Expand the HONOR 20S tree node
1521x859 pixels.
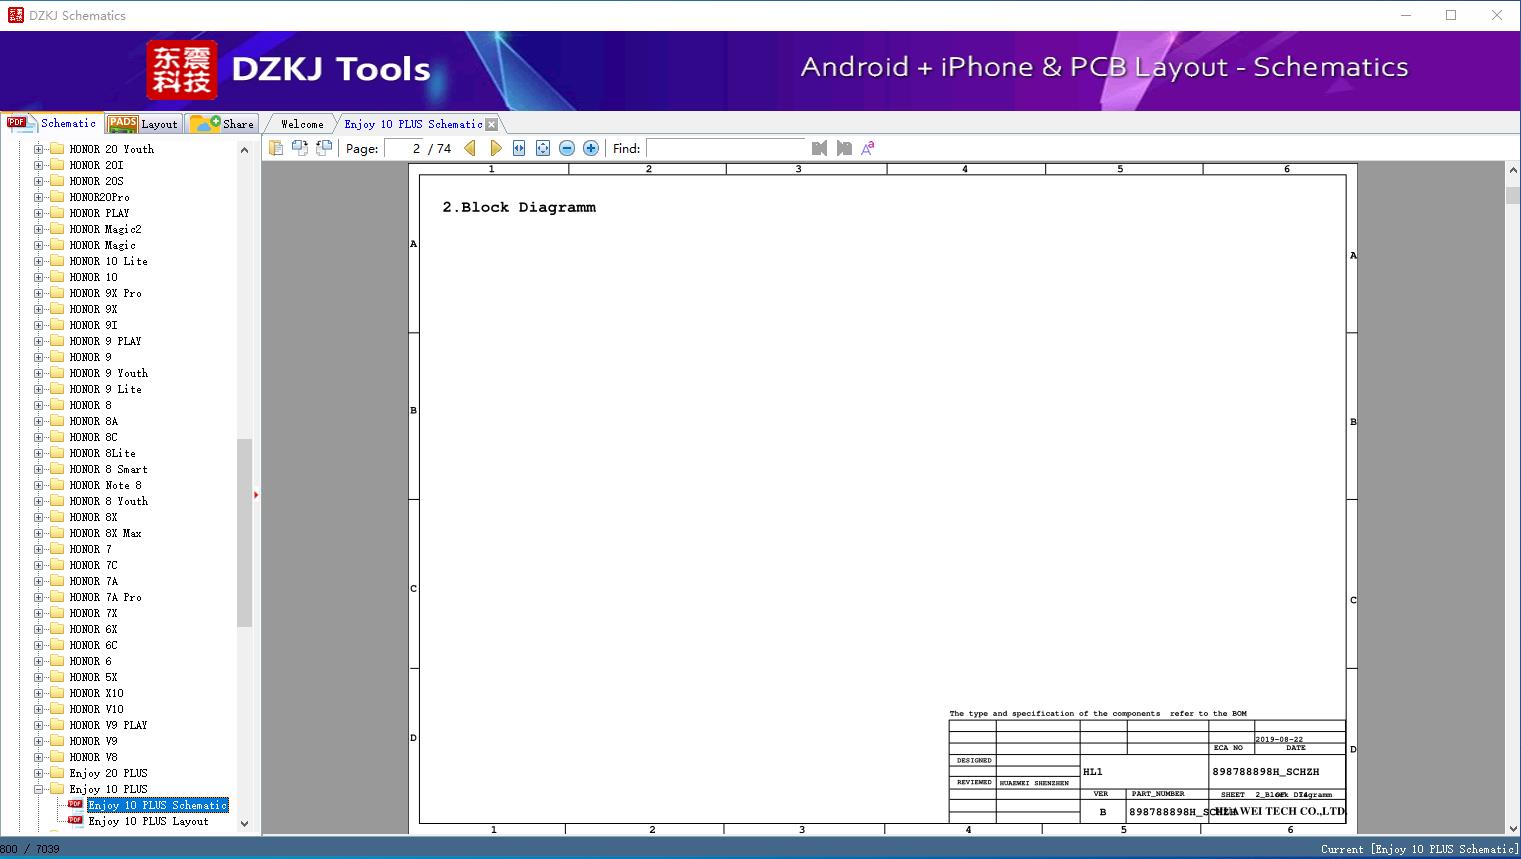coord(39,181)
